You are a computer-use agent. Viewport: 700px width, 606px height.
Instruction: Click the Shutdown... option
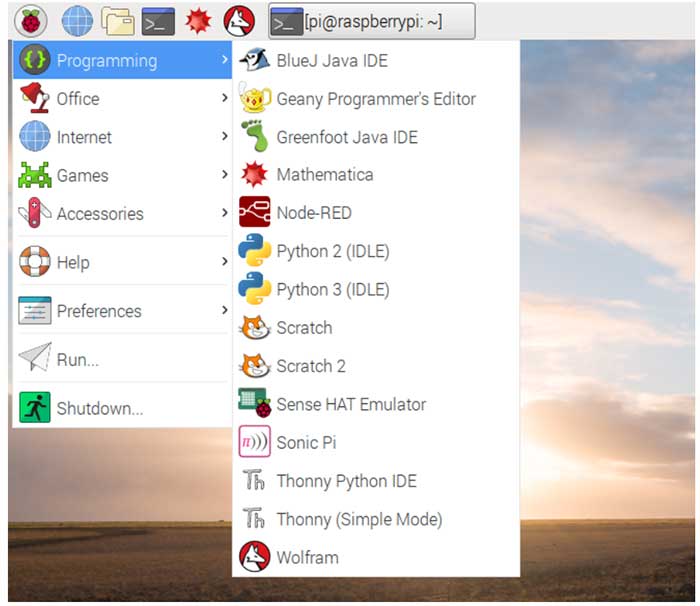pyautogui.click(x=99, y=408)
